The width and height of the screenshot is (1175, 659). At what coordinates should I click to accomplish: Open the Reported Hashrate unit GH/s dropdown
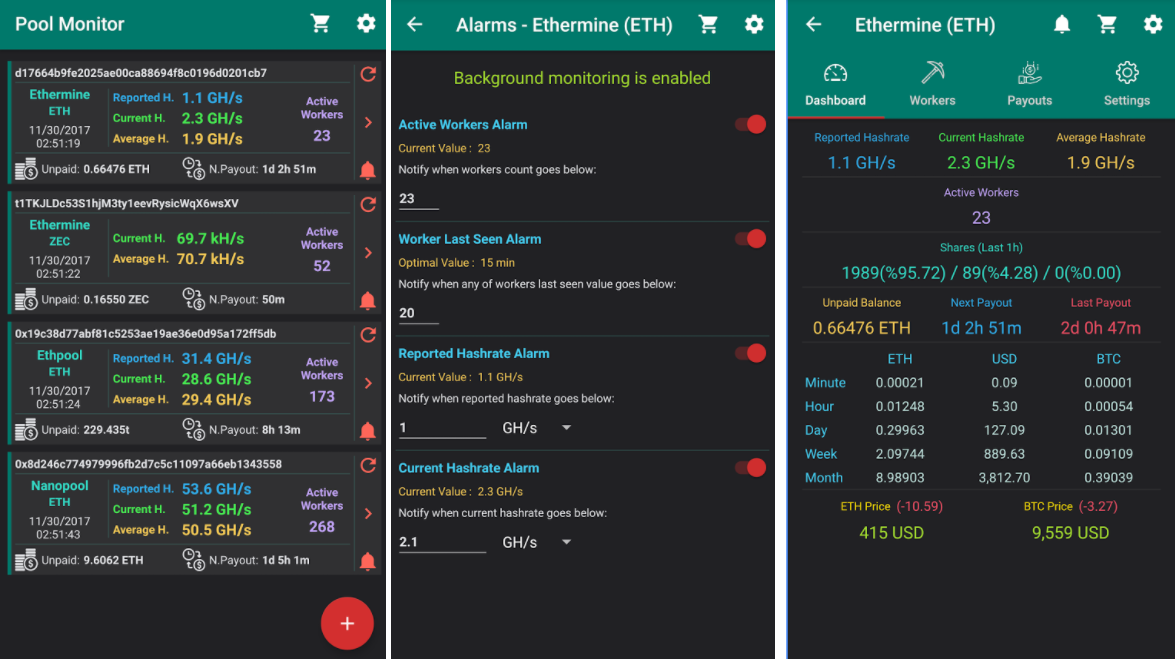(x=537, y=427)
